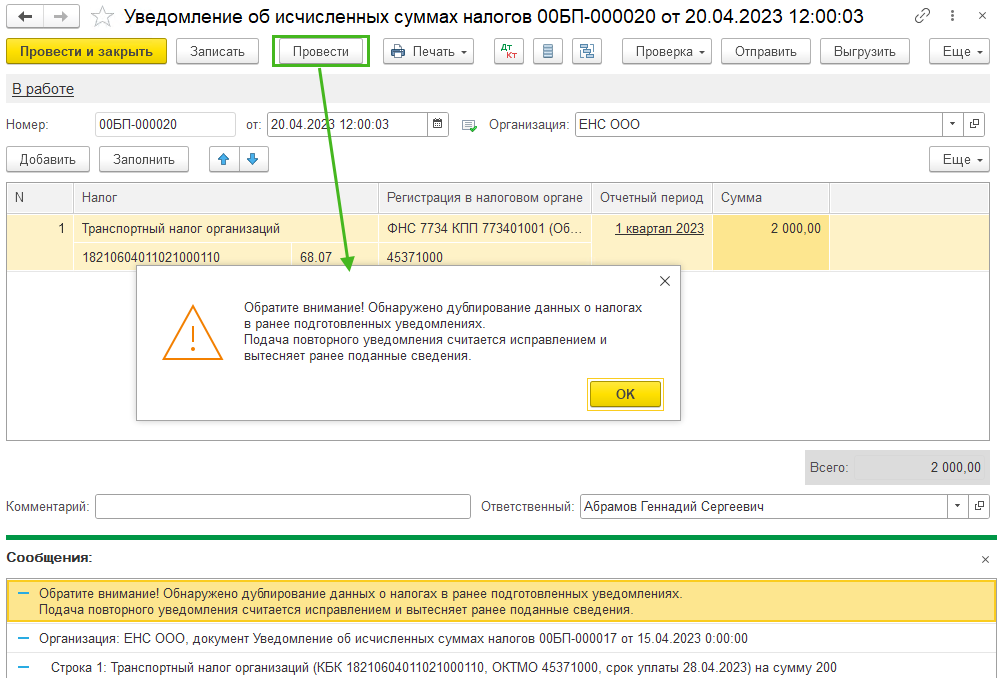Screen dimensions: 1006x678
Task: Move row down with blue arrow
Action: click(253, 159)
